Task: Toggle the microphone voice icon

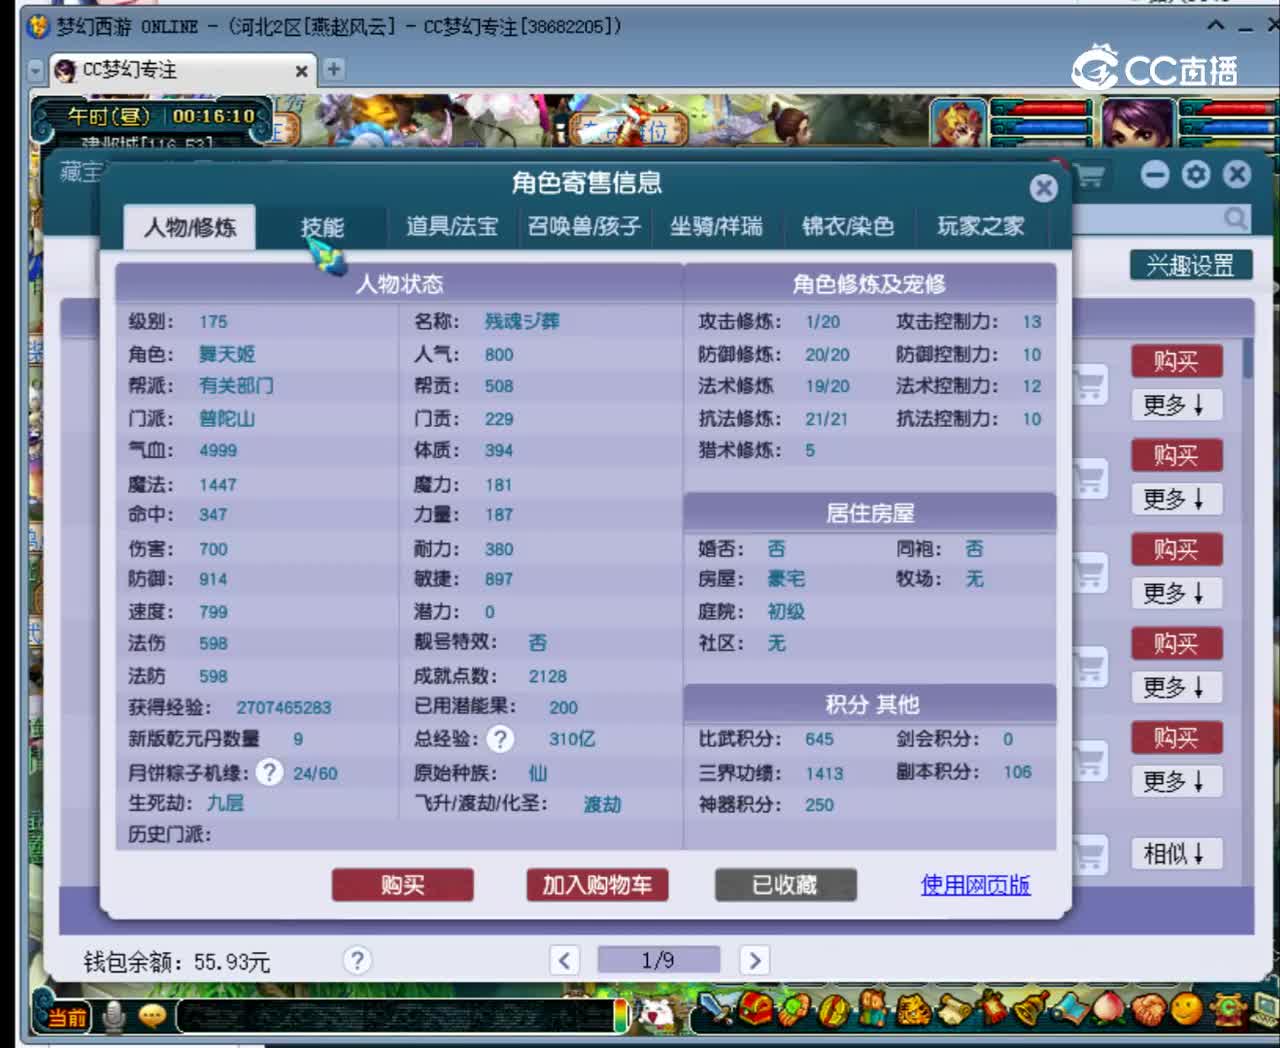Action: click(x=114, y=1017)
